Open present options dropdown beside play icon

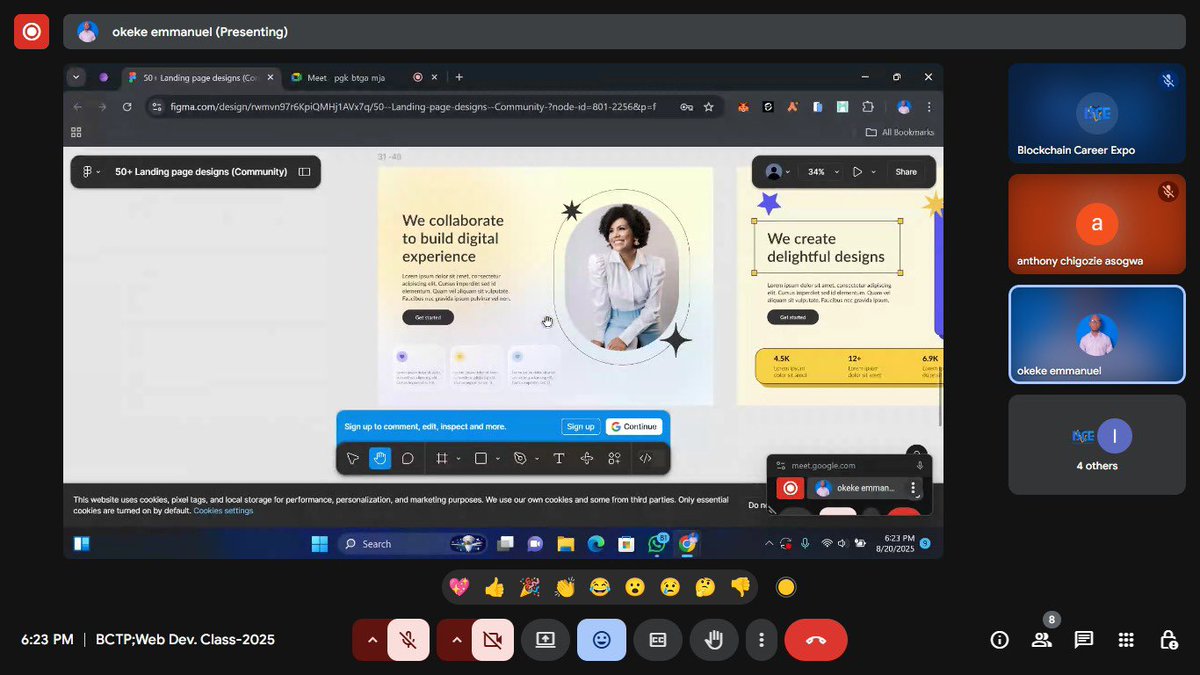pos(873,172)
